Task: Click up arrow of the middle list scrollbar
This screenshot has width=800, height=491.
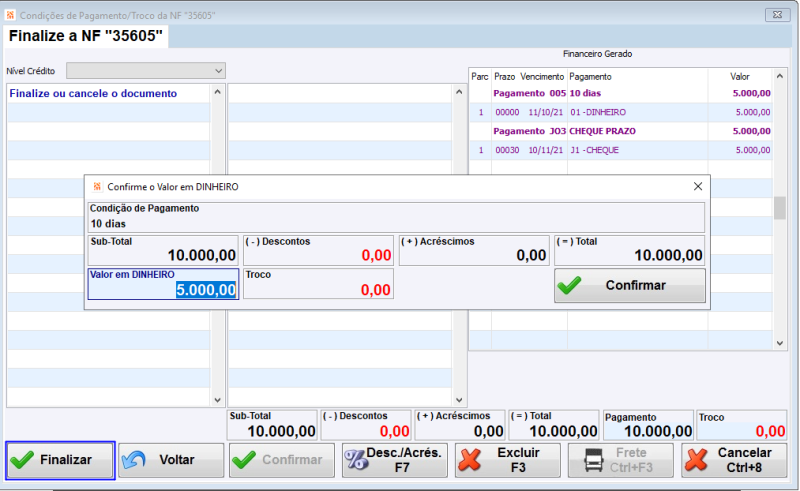Action: (459, 92)
